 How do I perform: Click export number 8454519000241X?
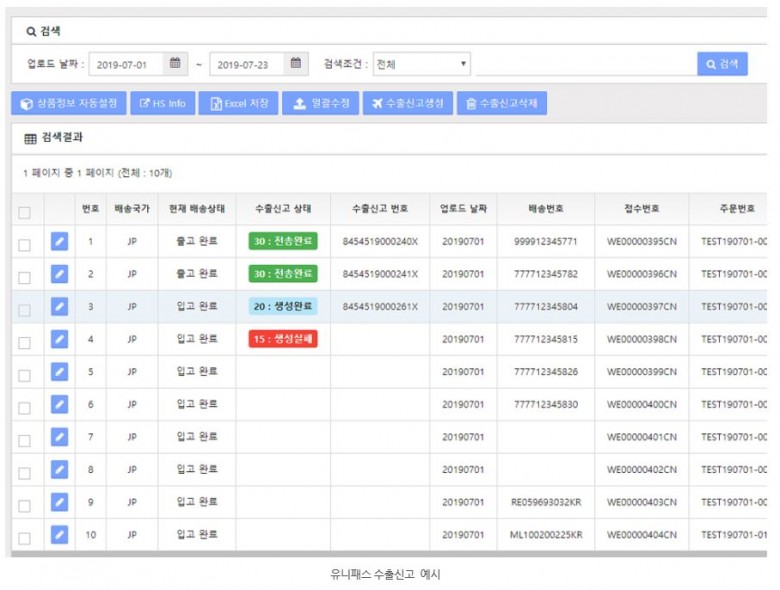pyautogui.click(x=380, y=274)
